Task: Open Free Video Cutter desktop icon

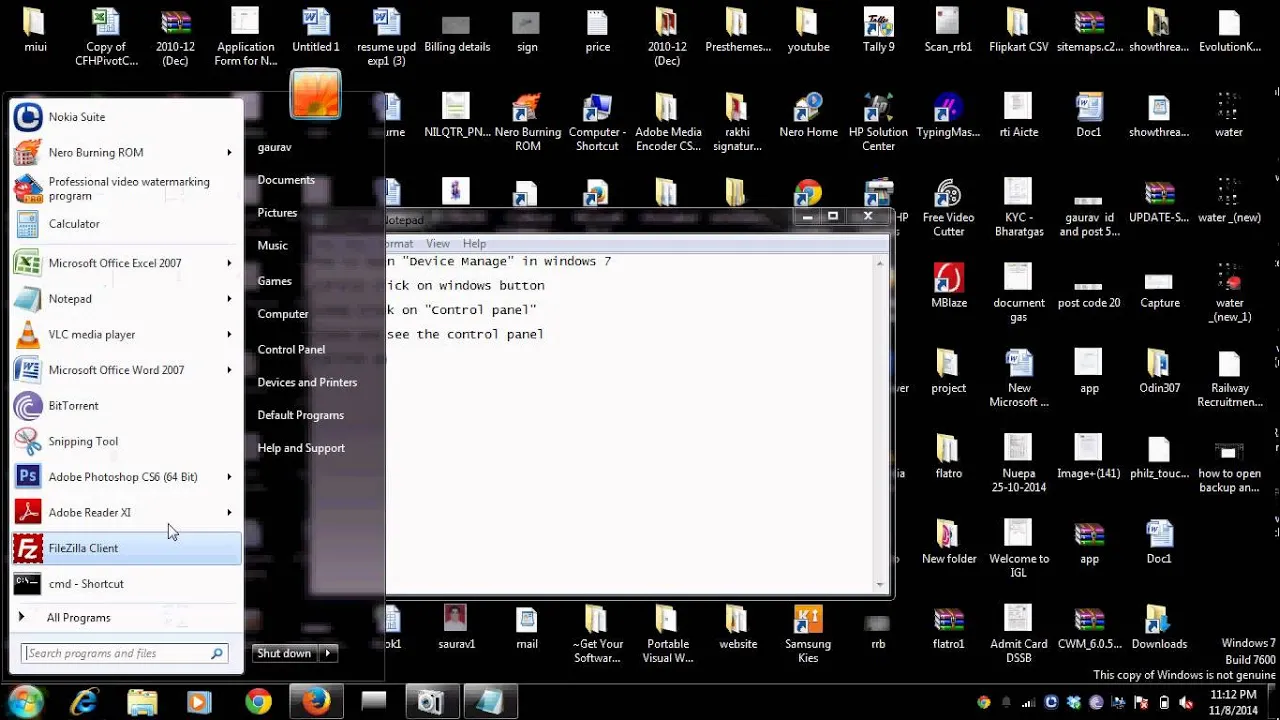Action: pos(948,209)
